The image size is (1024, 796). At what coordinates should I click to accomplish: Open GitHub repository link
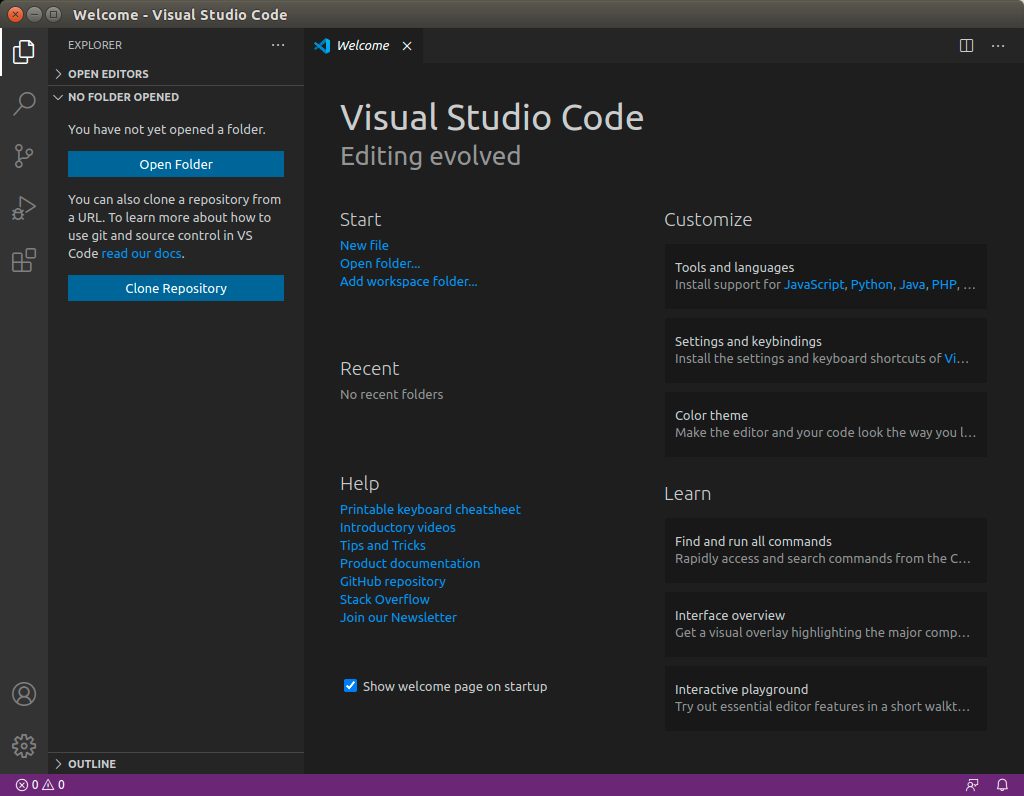392,581
